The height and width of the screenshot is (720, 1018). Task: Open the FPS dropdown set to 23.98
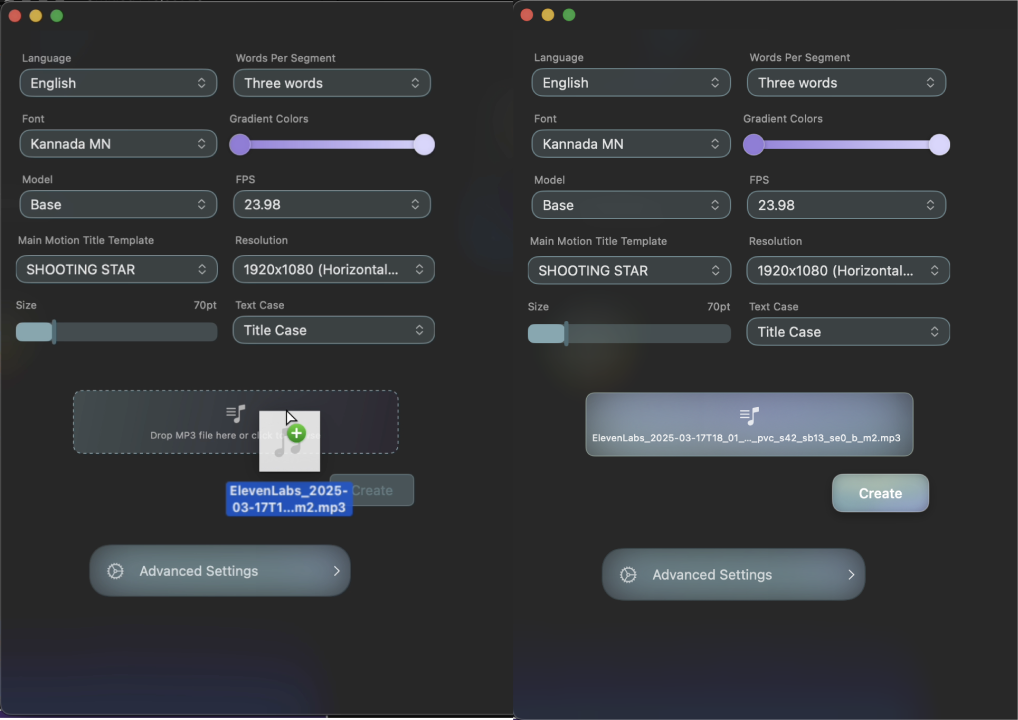pyautogui.click(x=331, y=204)
